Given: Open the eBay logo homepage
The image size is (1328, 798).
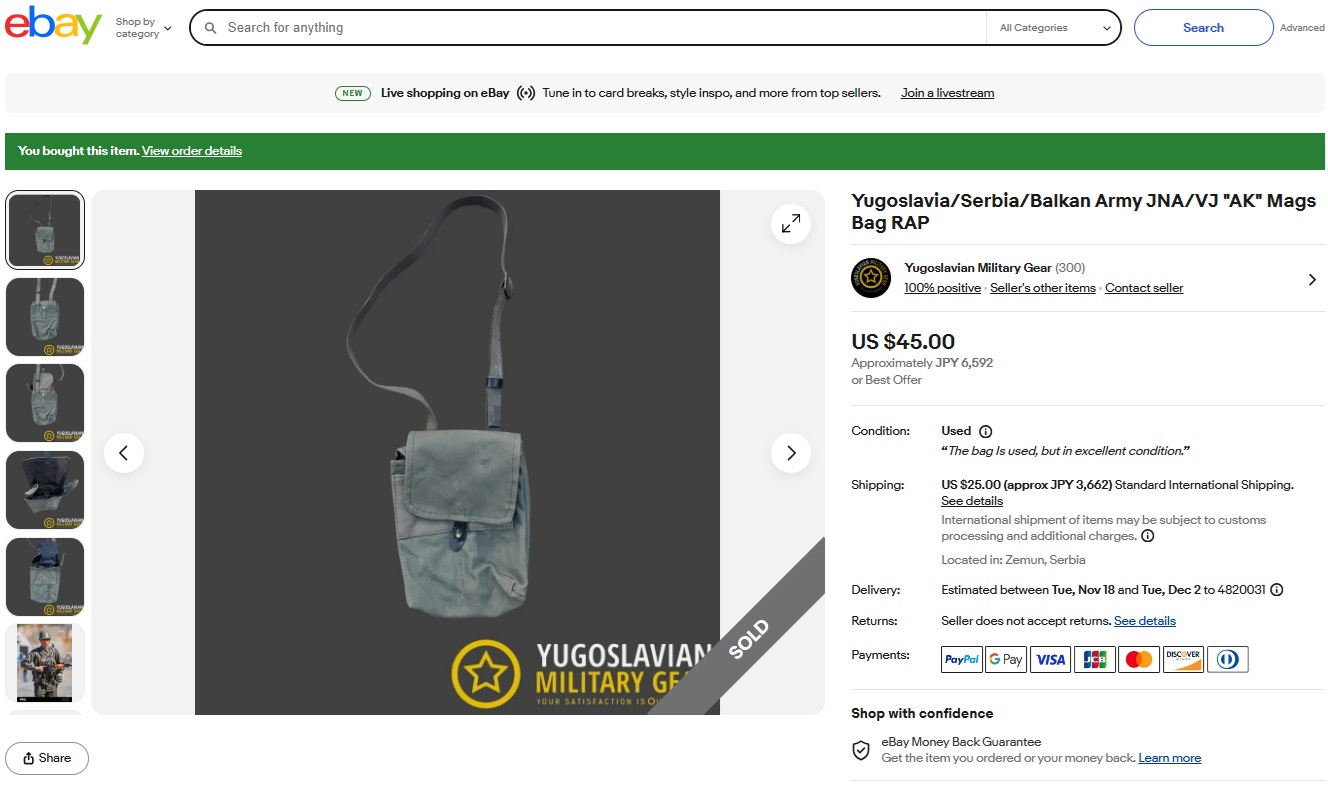Looking at the screenshot, I should [x=53, y=25].
